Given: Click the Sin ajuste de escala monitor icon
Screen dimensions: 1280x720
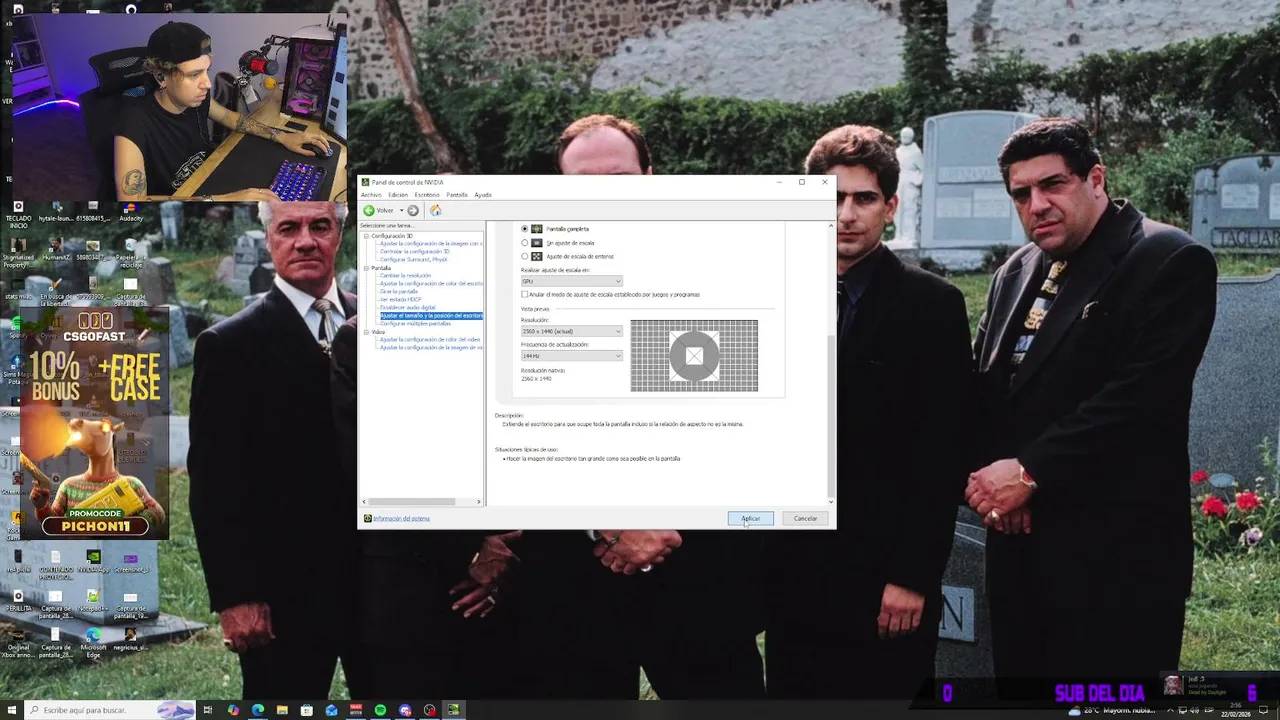Looking at the screenshot, I should coord(537,243).
